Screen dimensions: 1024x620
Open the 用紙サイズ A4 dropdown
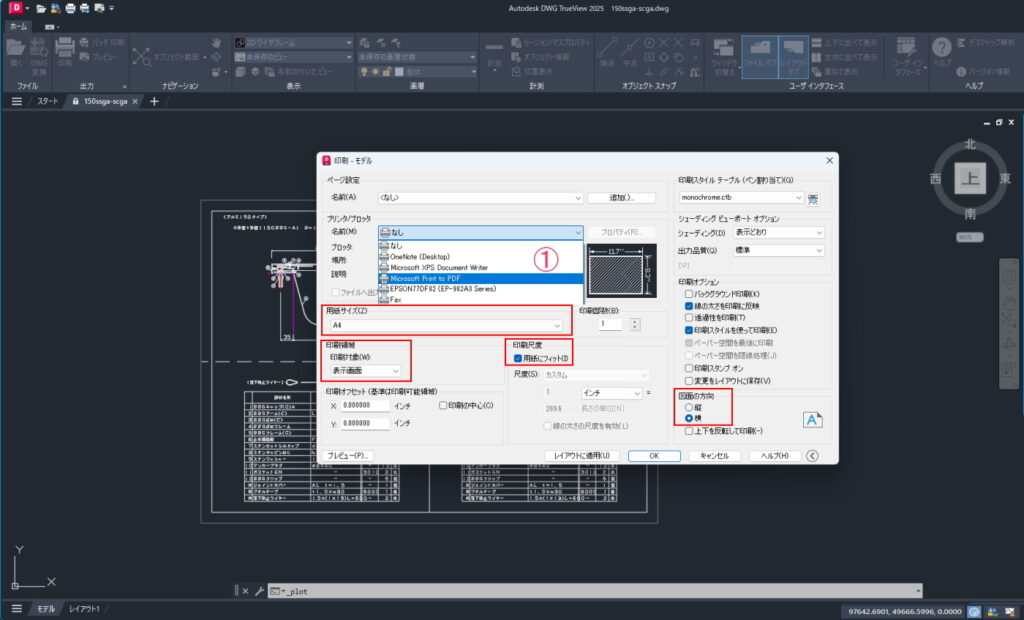(x=557, y=325)
